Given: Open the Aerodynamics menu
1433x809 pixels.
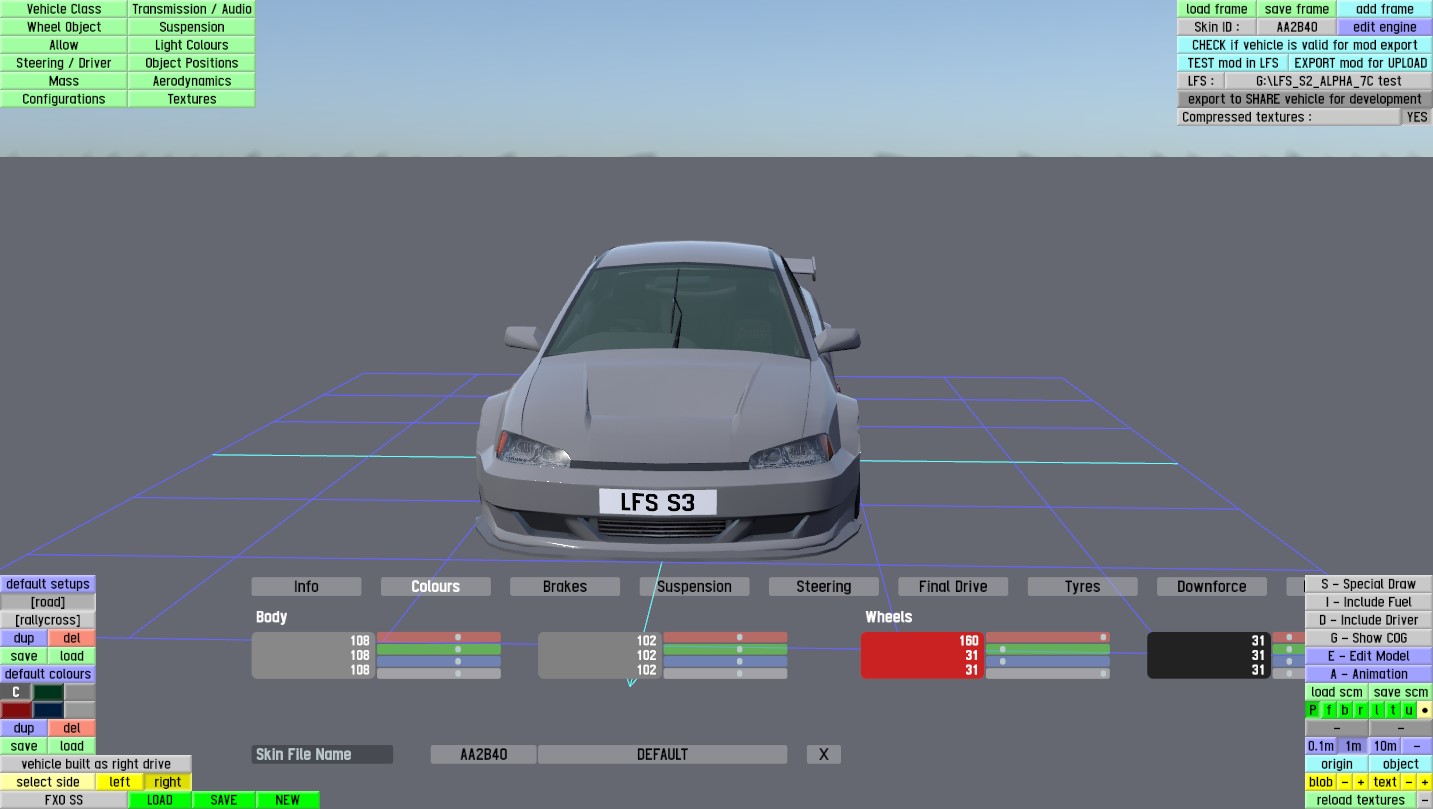Looking at the screenshot, I should click(x=192, y=81).
